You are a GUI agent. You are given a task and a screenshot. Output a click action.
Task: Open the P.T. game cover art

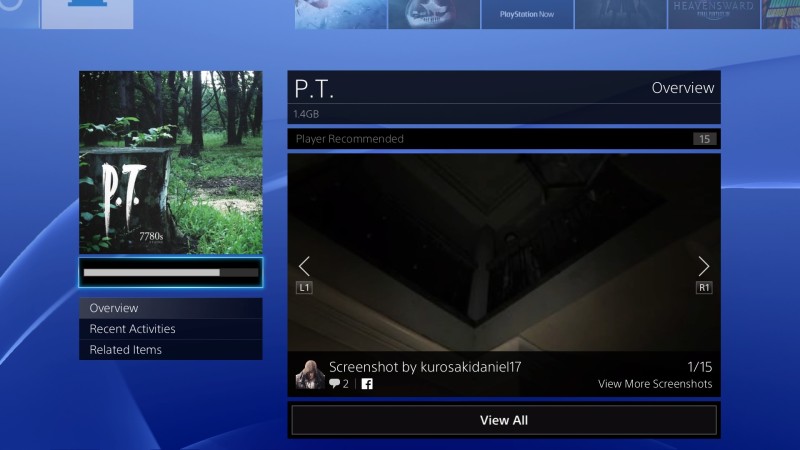(x=171, y=162)
